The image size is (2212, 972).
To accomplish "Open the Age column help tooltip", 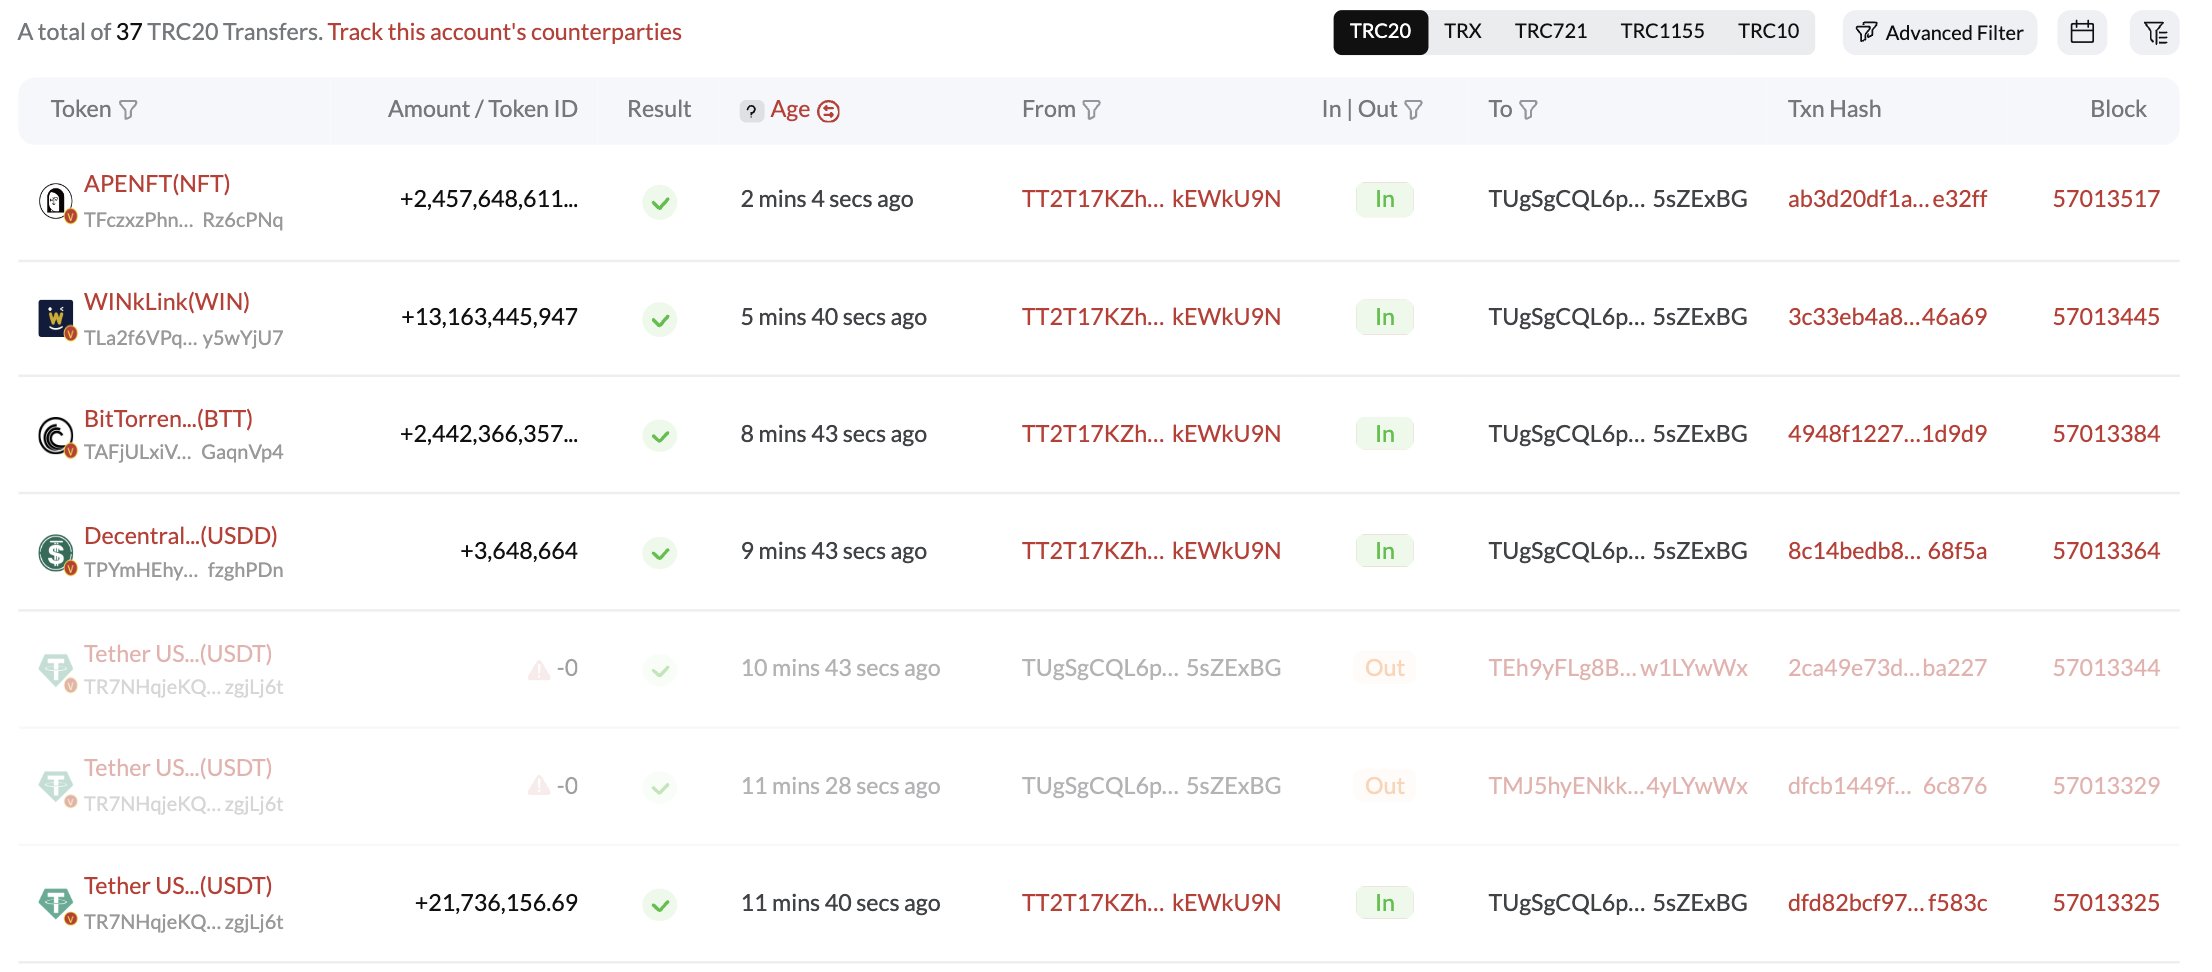I will tap(750, 110).
